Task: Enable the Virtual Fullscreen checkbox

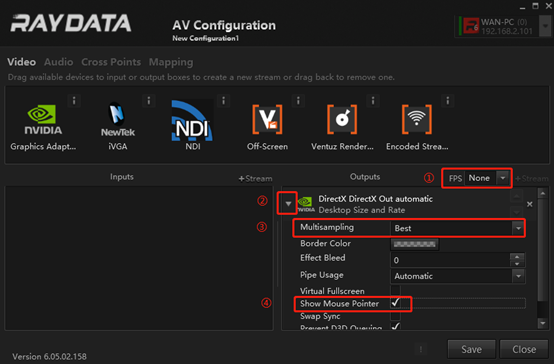Action: 396,290
